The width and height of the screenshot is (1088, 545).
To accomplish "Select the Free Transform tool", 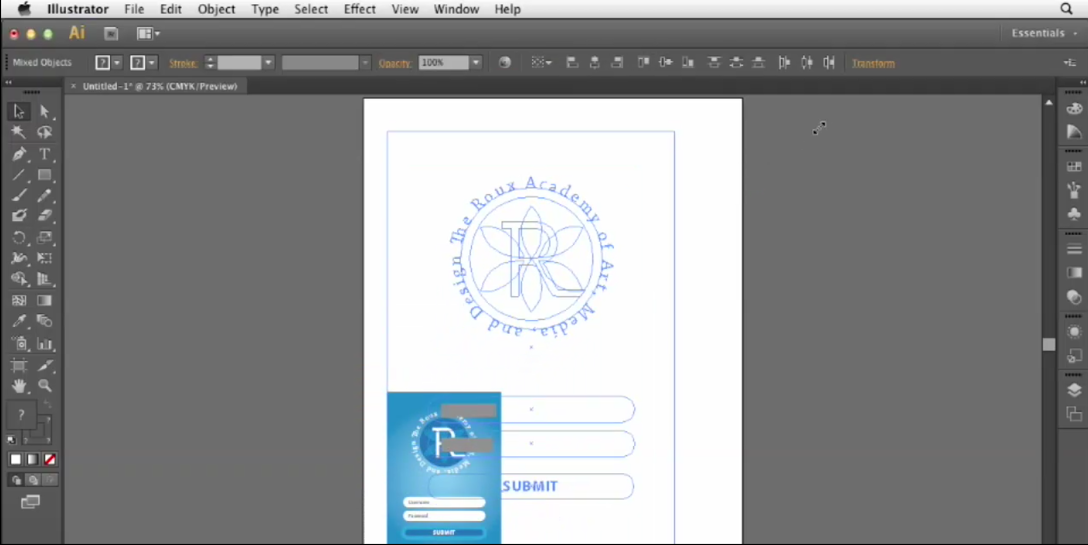I will tap(44, 258).
